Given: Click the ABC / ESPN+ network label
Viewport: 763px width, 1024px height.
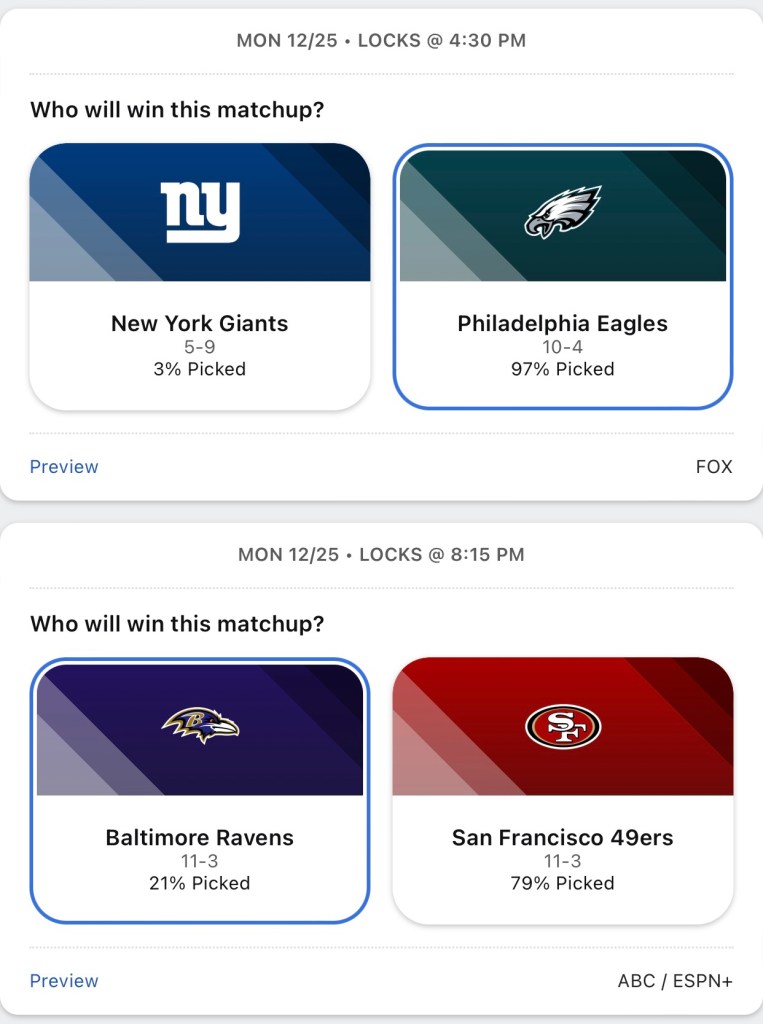Looking at the screenshot, I should (x=675, y=981).
